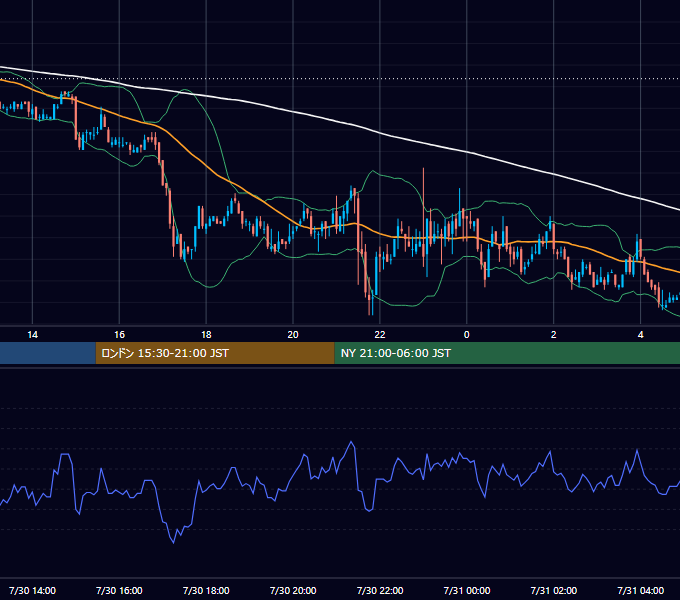The image size is (680, 600).
Task: Click the hour label 18 on the time axis
Action: (x=206, y=335)
